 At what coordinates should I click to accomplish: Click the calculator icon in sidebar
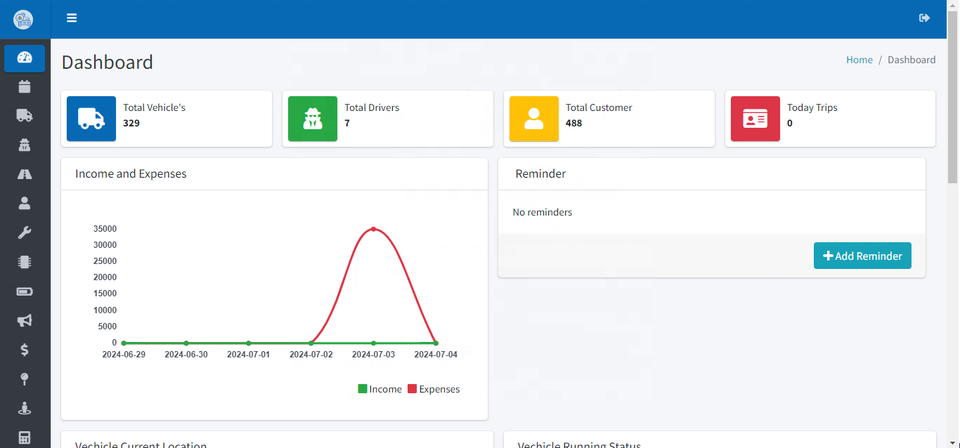tap(25, 438)
